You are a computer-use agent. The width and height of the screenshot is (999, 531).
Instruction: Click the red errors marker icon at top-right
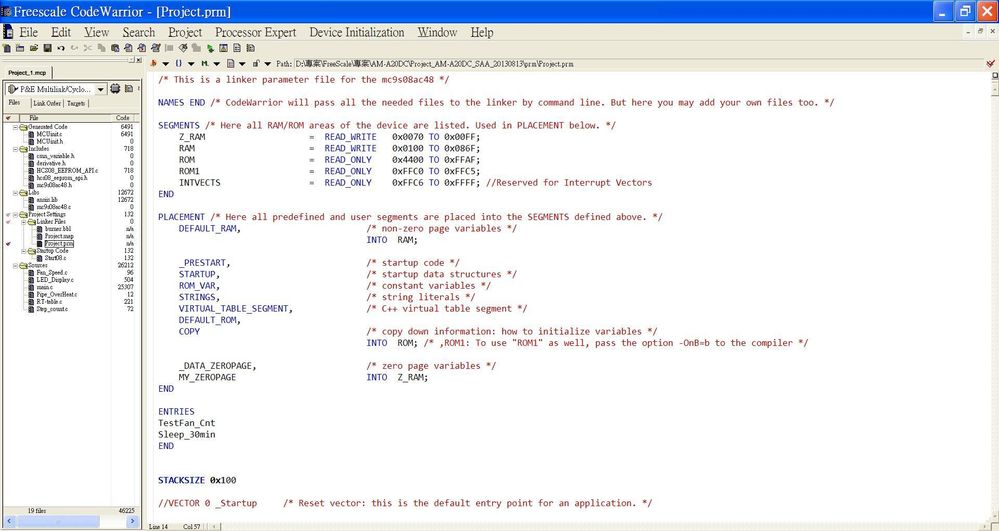pos(990,63)
